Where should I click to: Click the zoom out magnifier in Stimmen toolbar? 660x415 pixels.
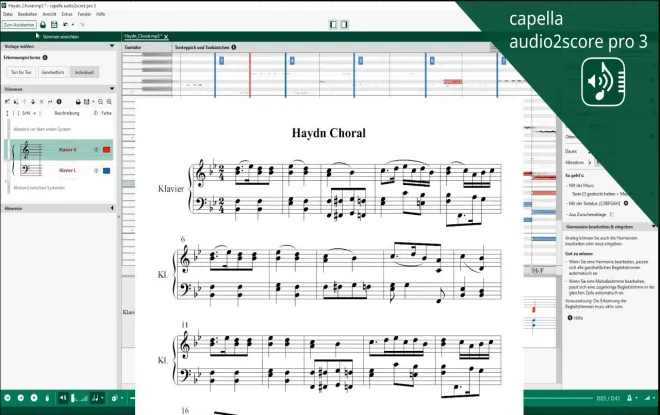tap(101, 101)
